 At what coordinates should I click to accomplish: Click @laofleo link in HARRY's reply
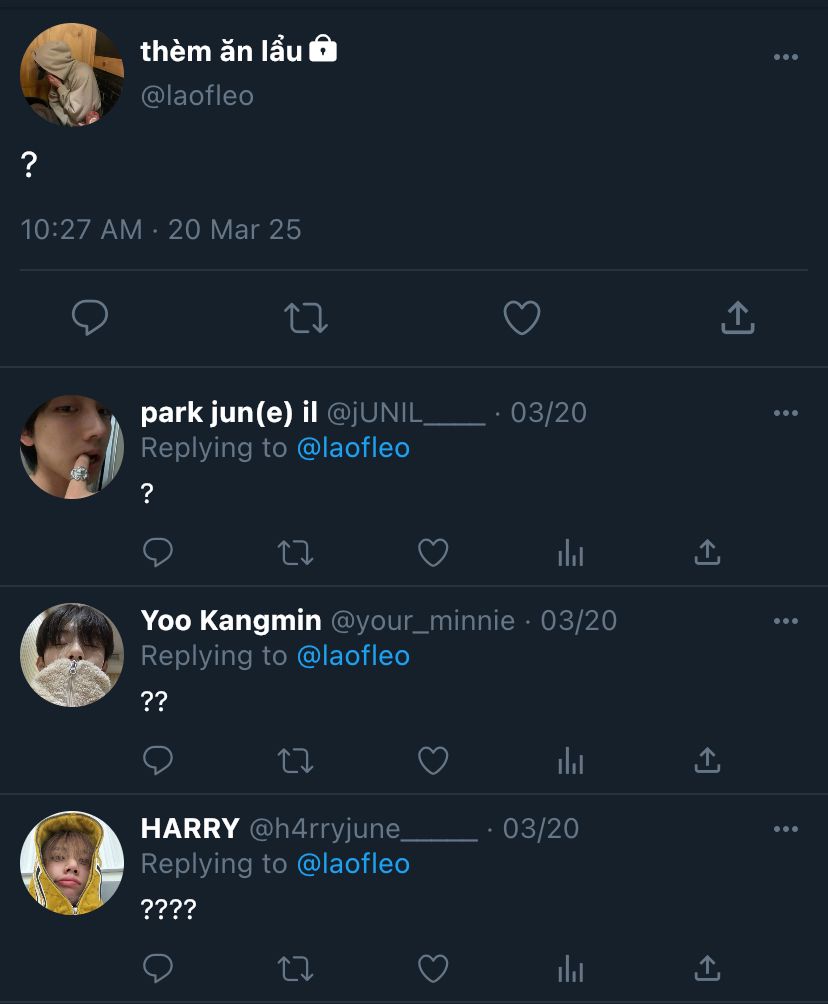(353, 864)
